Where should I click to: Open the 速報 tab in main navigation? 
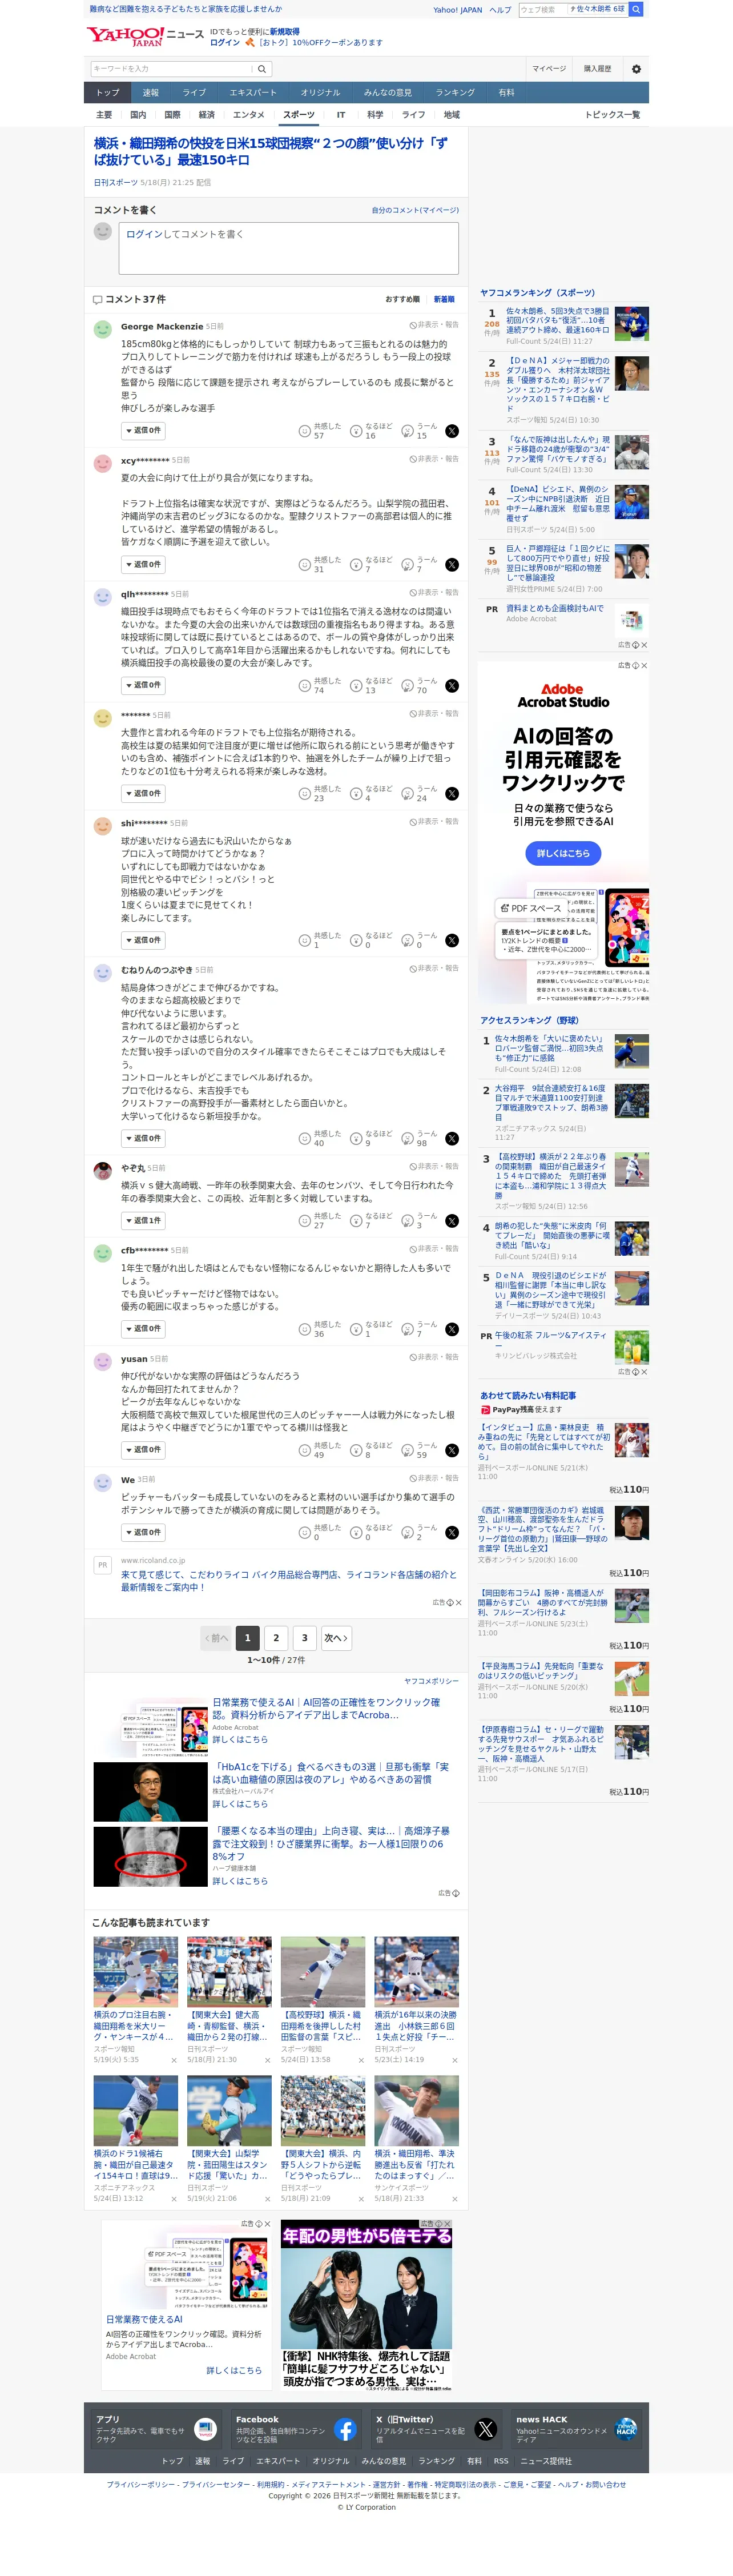150,93
